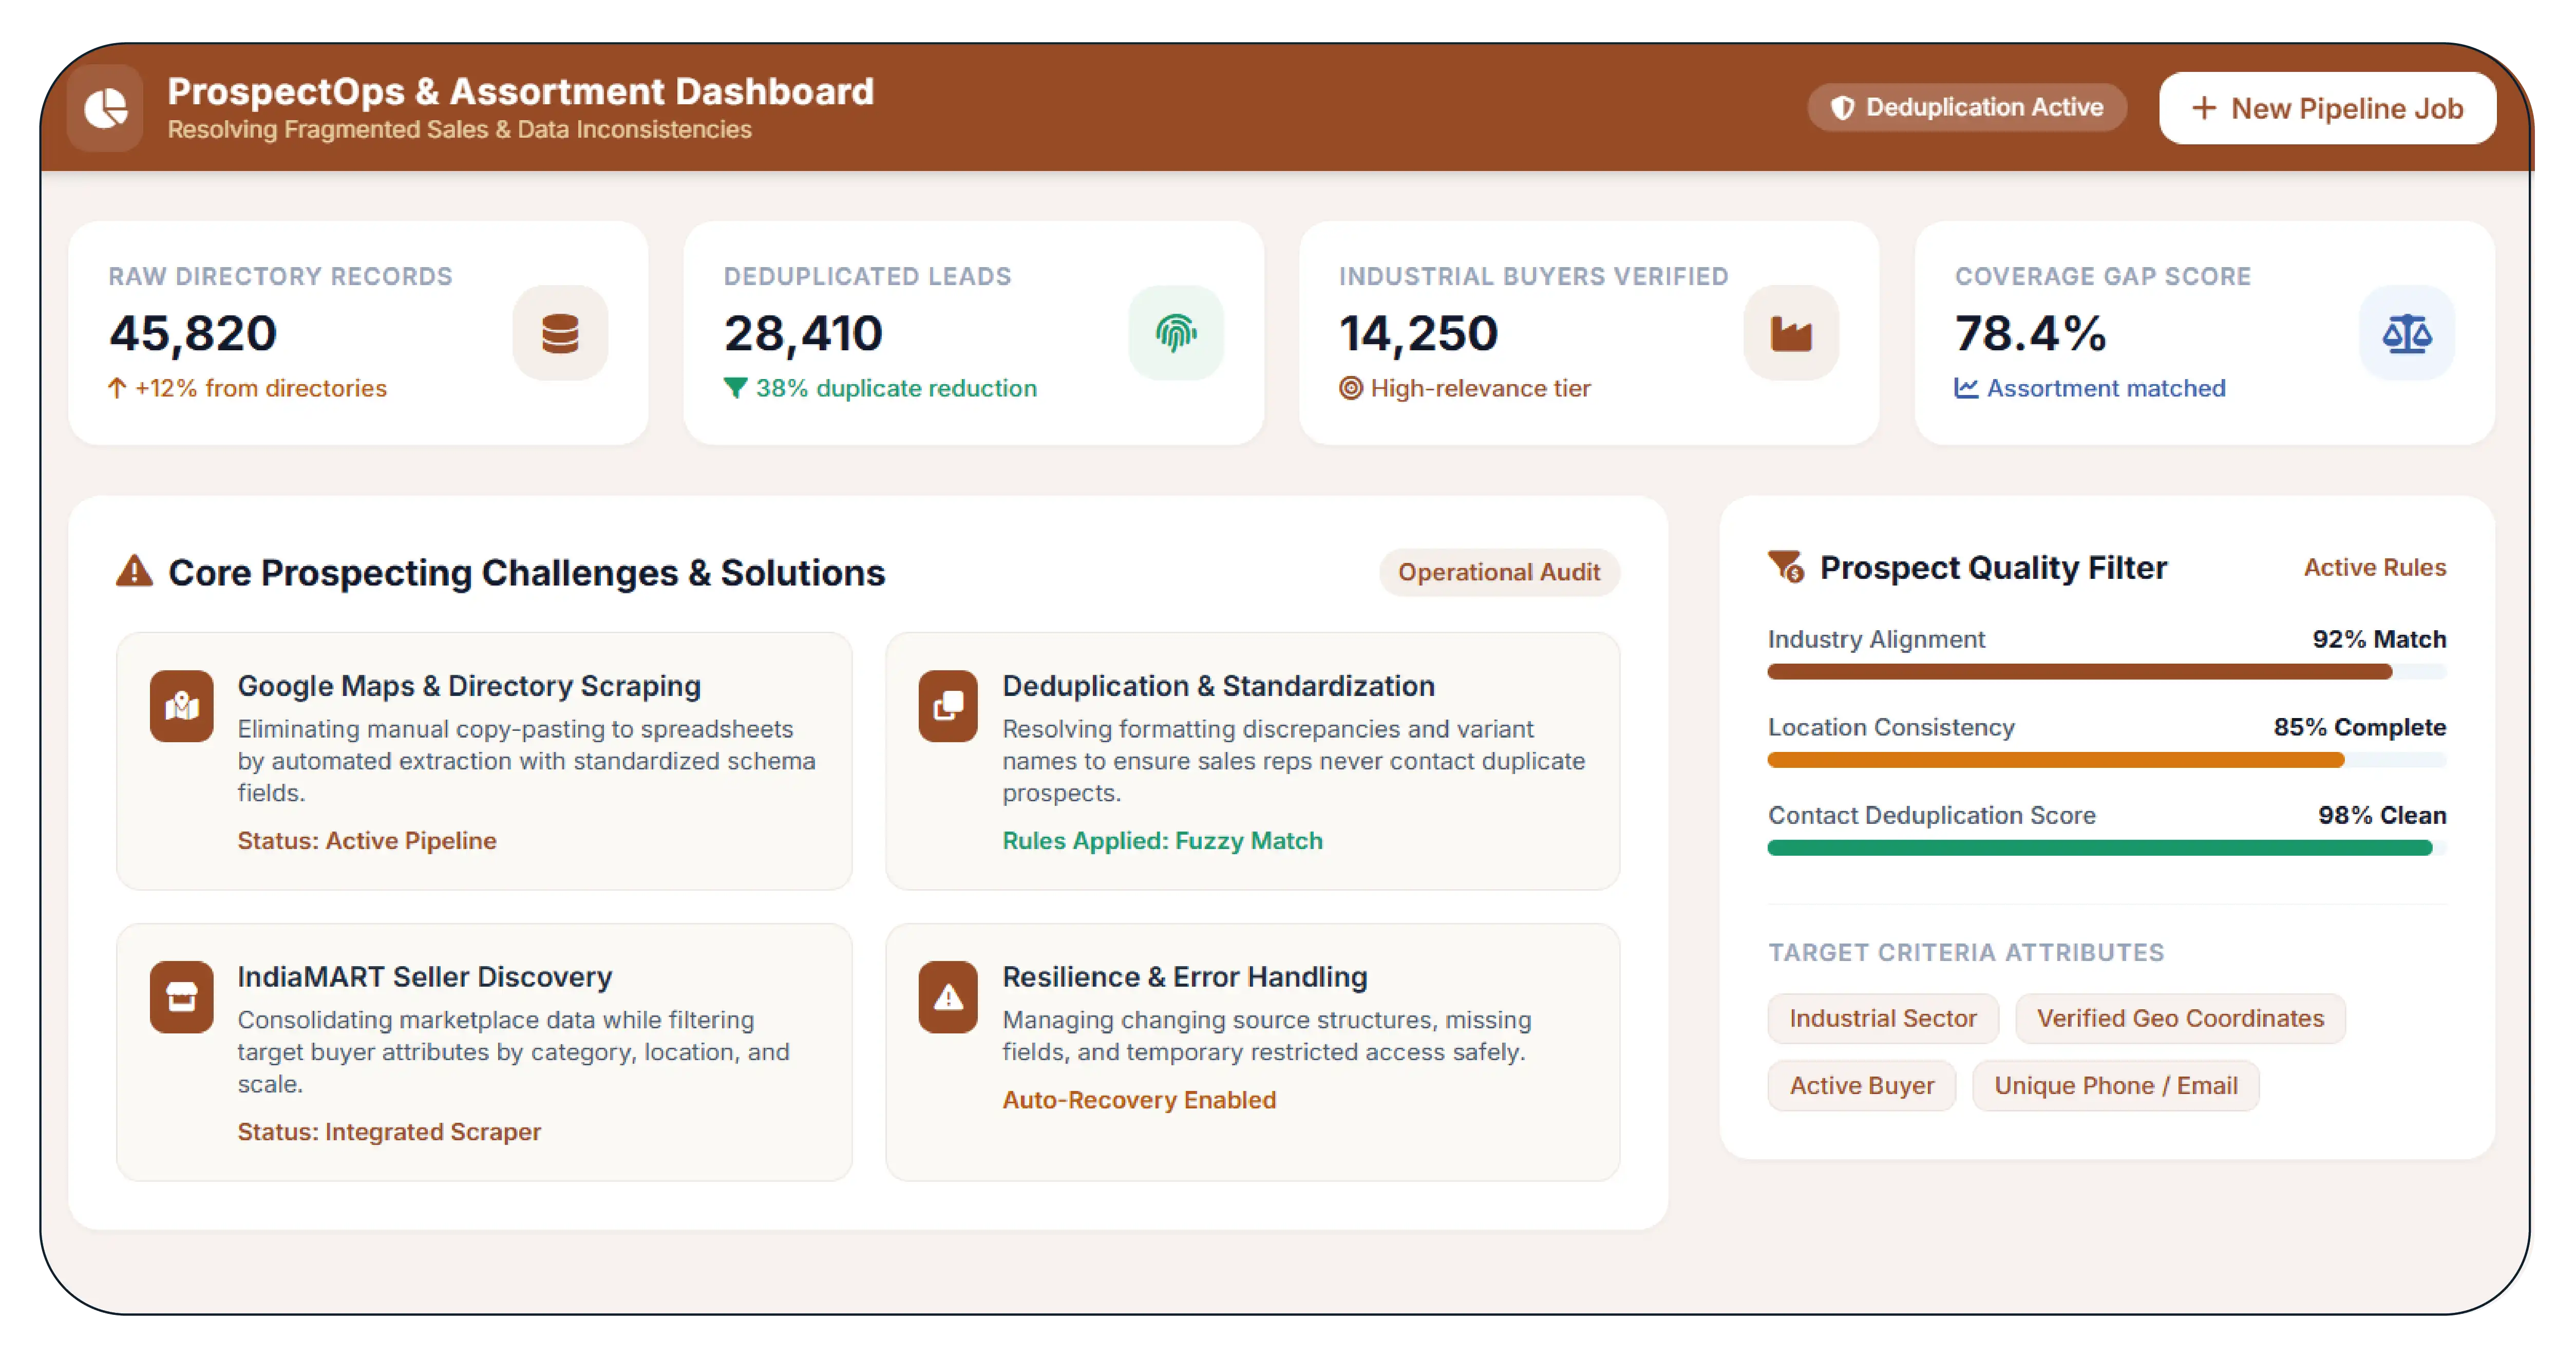This screenshot has width=2576, height=1357.
Task: Click the copy icon for Deduplication & Standardization
Action: pos(948,706)
